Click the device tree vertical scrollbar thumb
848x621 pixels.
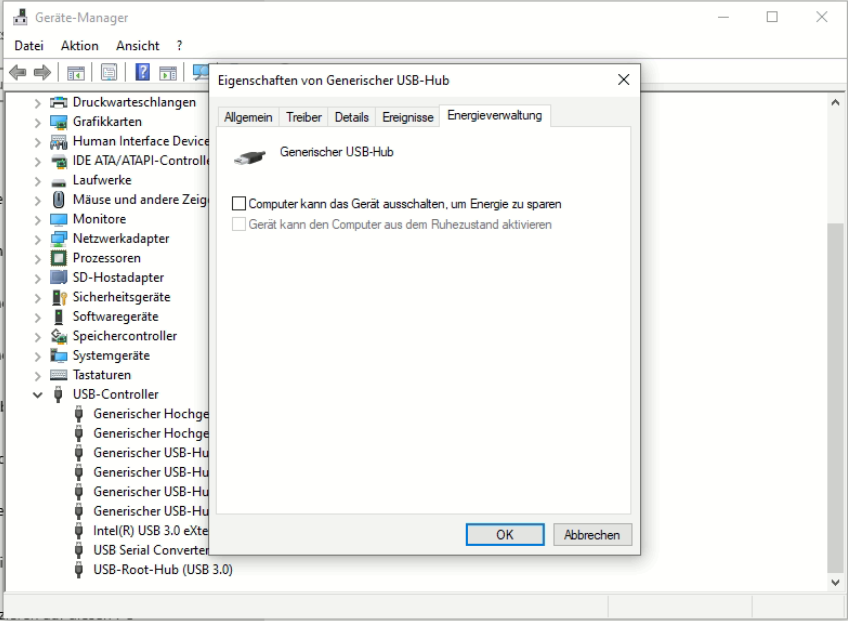(x=836, y=397)
